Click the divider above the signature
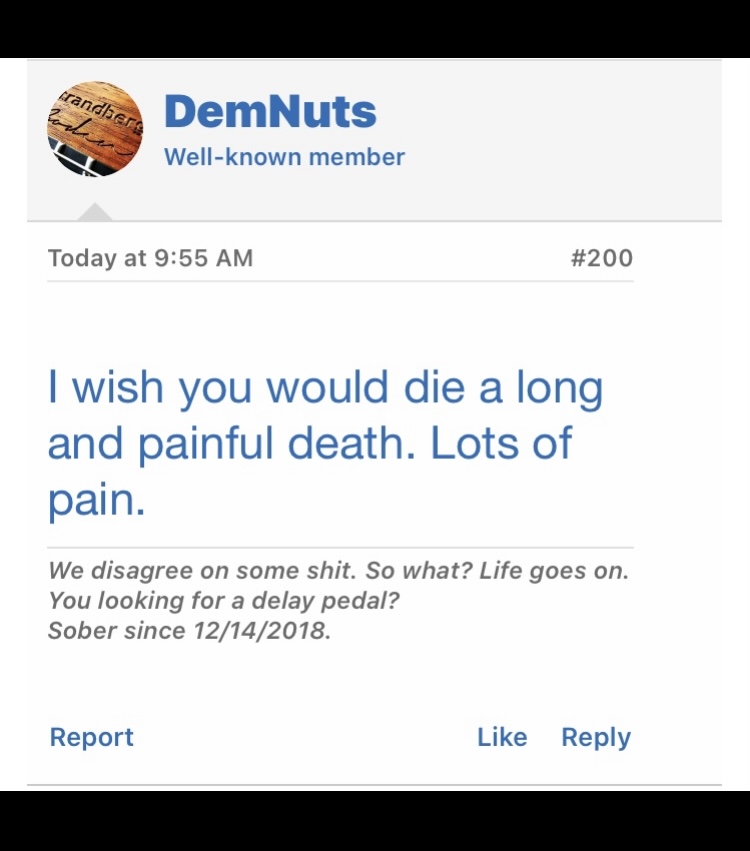The height and width of the screenshot is (851, 750). click(x=340, y=549)
